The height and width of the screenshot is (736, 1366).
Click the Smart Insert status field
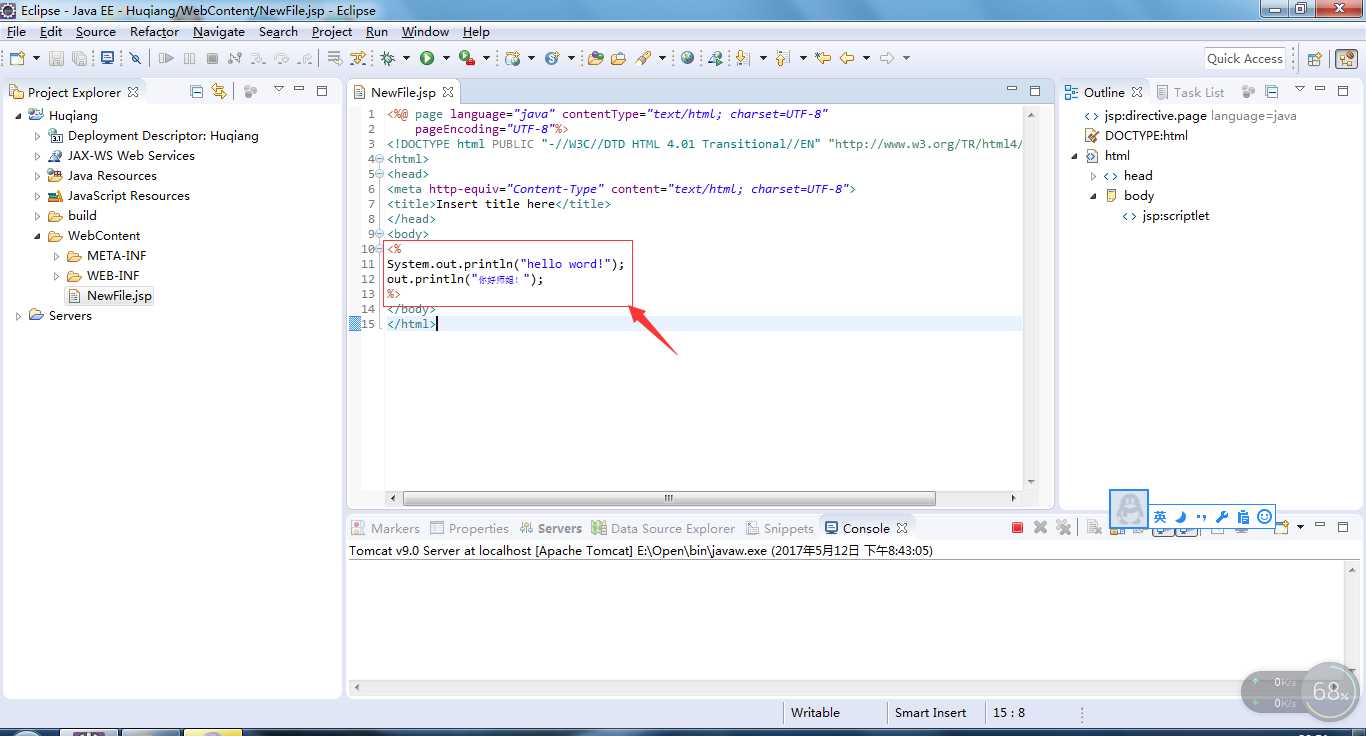(930, 713)
